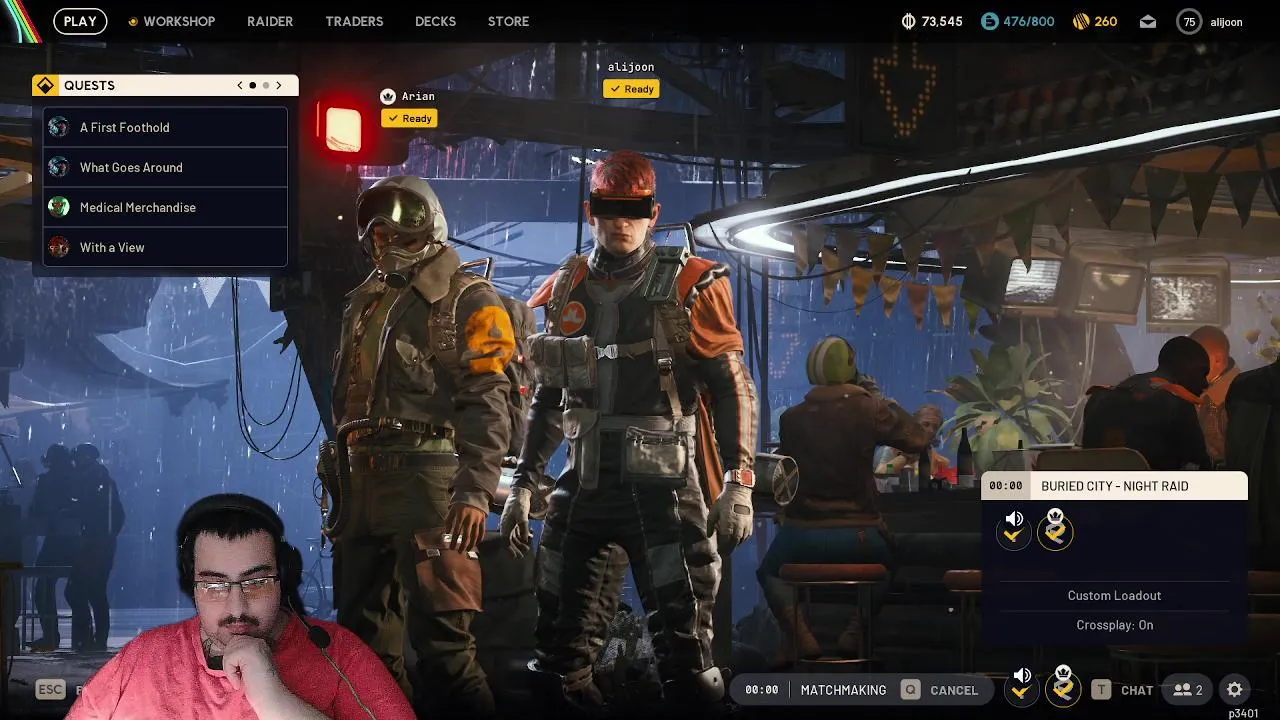Screen dimensions: 1280x720
Task: Open the Custom Loadout option
Action: pos(1114,595)
